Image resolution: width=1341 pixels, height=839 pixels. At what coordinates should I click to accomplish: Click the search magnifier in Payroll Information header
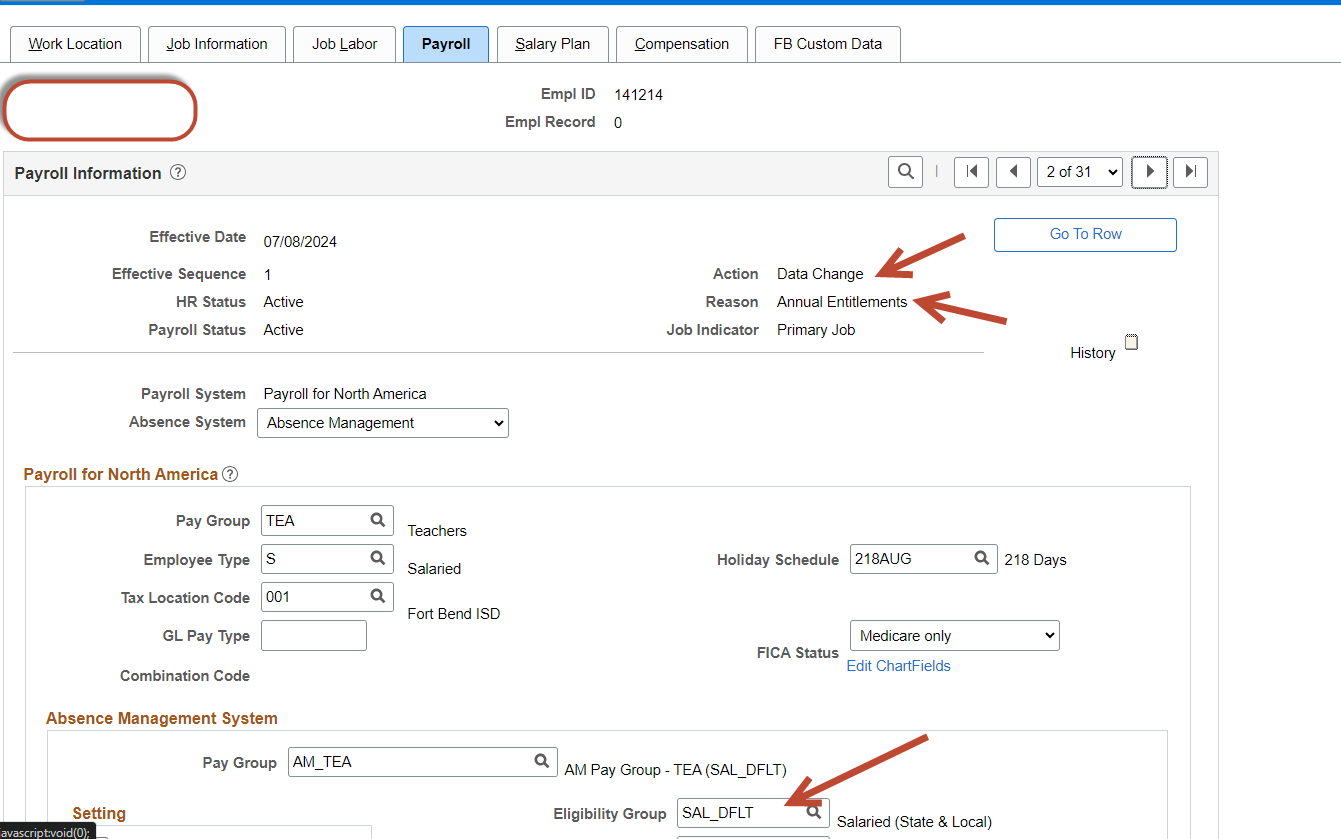[905, 172]
